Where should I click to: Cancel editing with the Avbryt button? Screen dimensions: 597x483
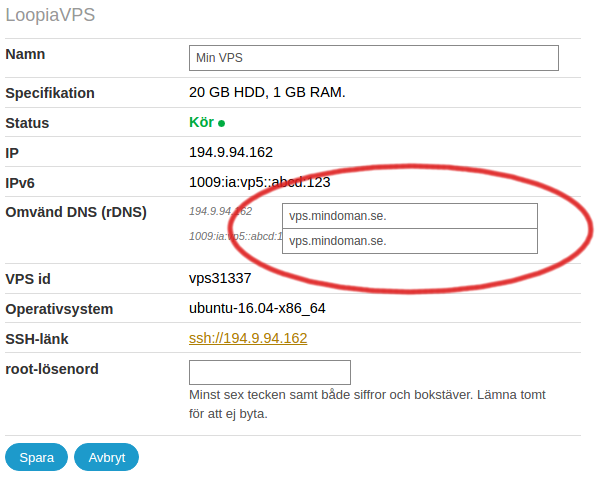(106, 457)
